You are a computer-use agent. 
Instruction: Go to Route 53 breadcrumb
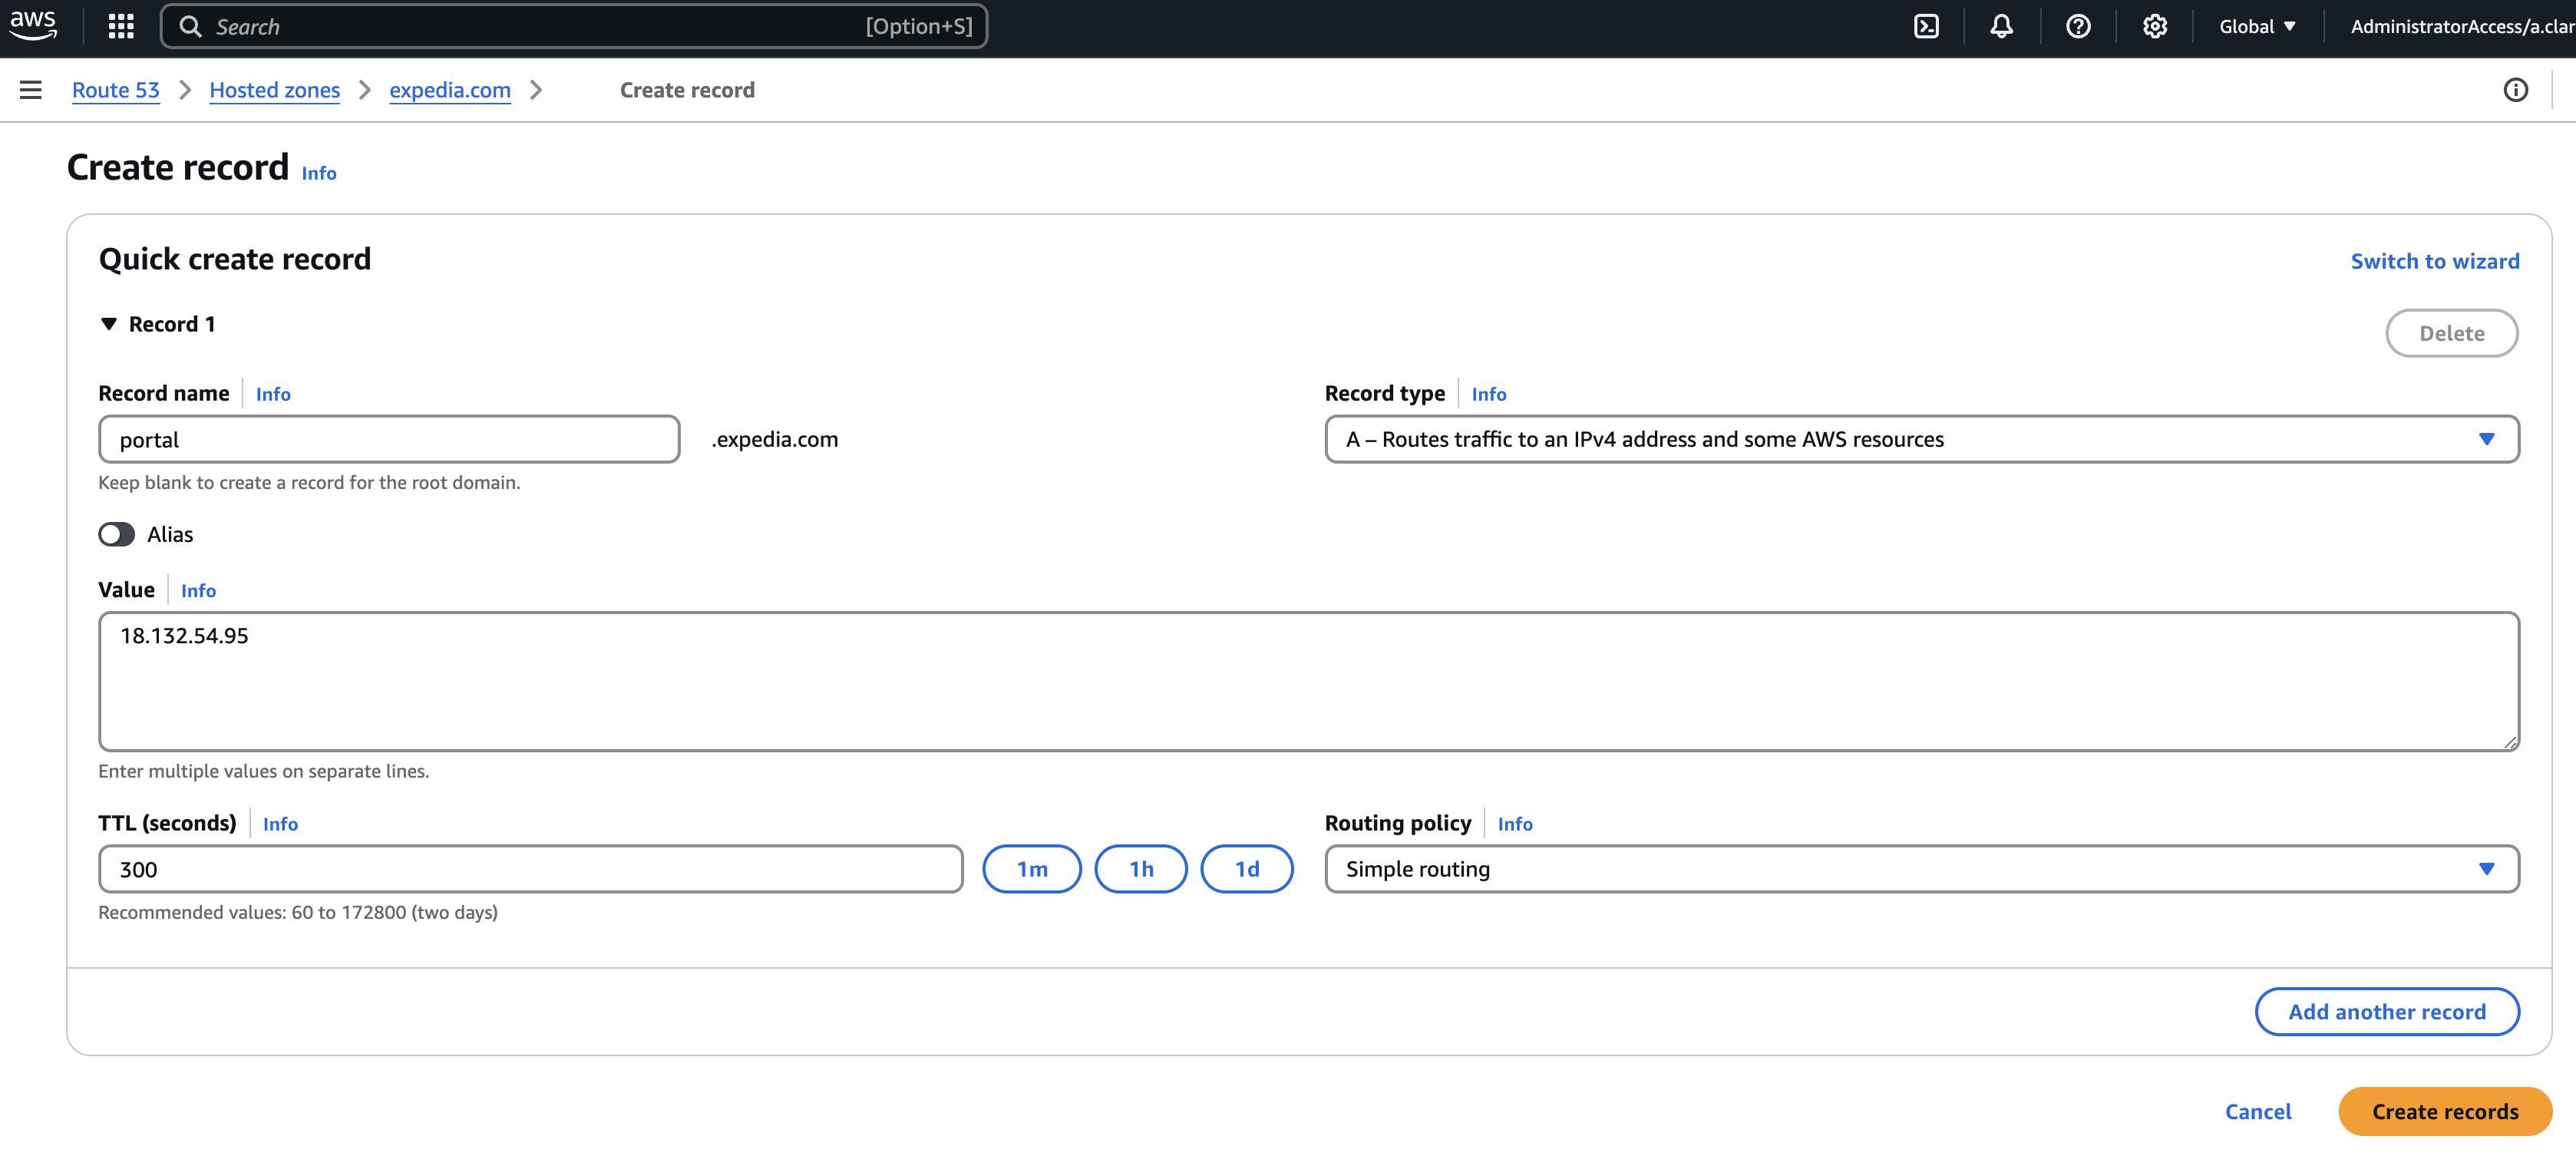click(116, 90)
